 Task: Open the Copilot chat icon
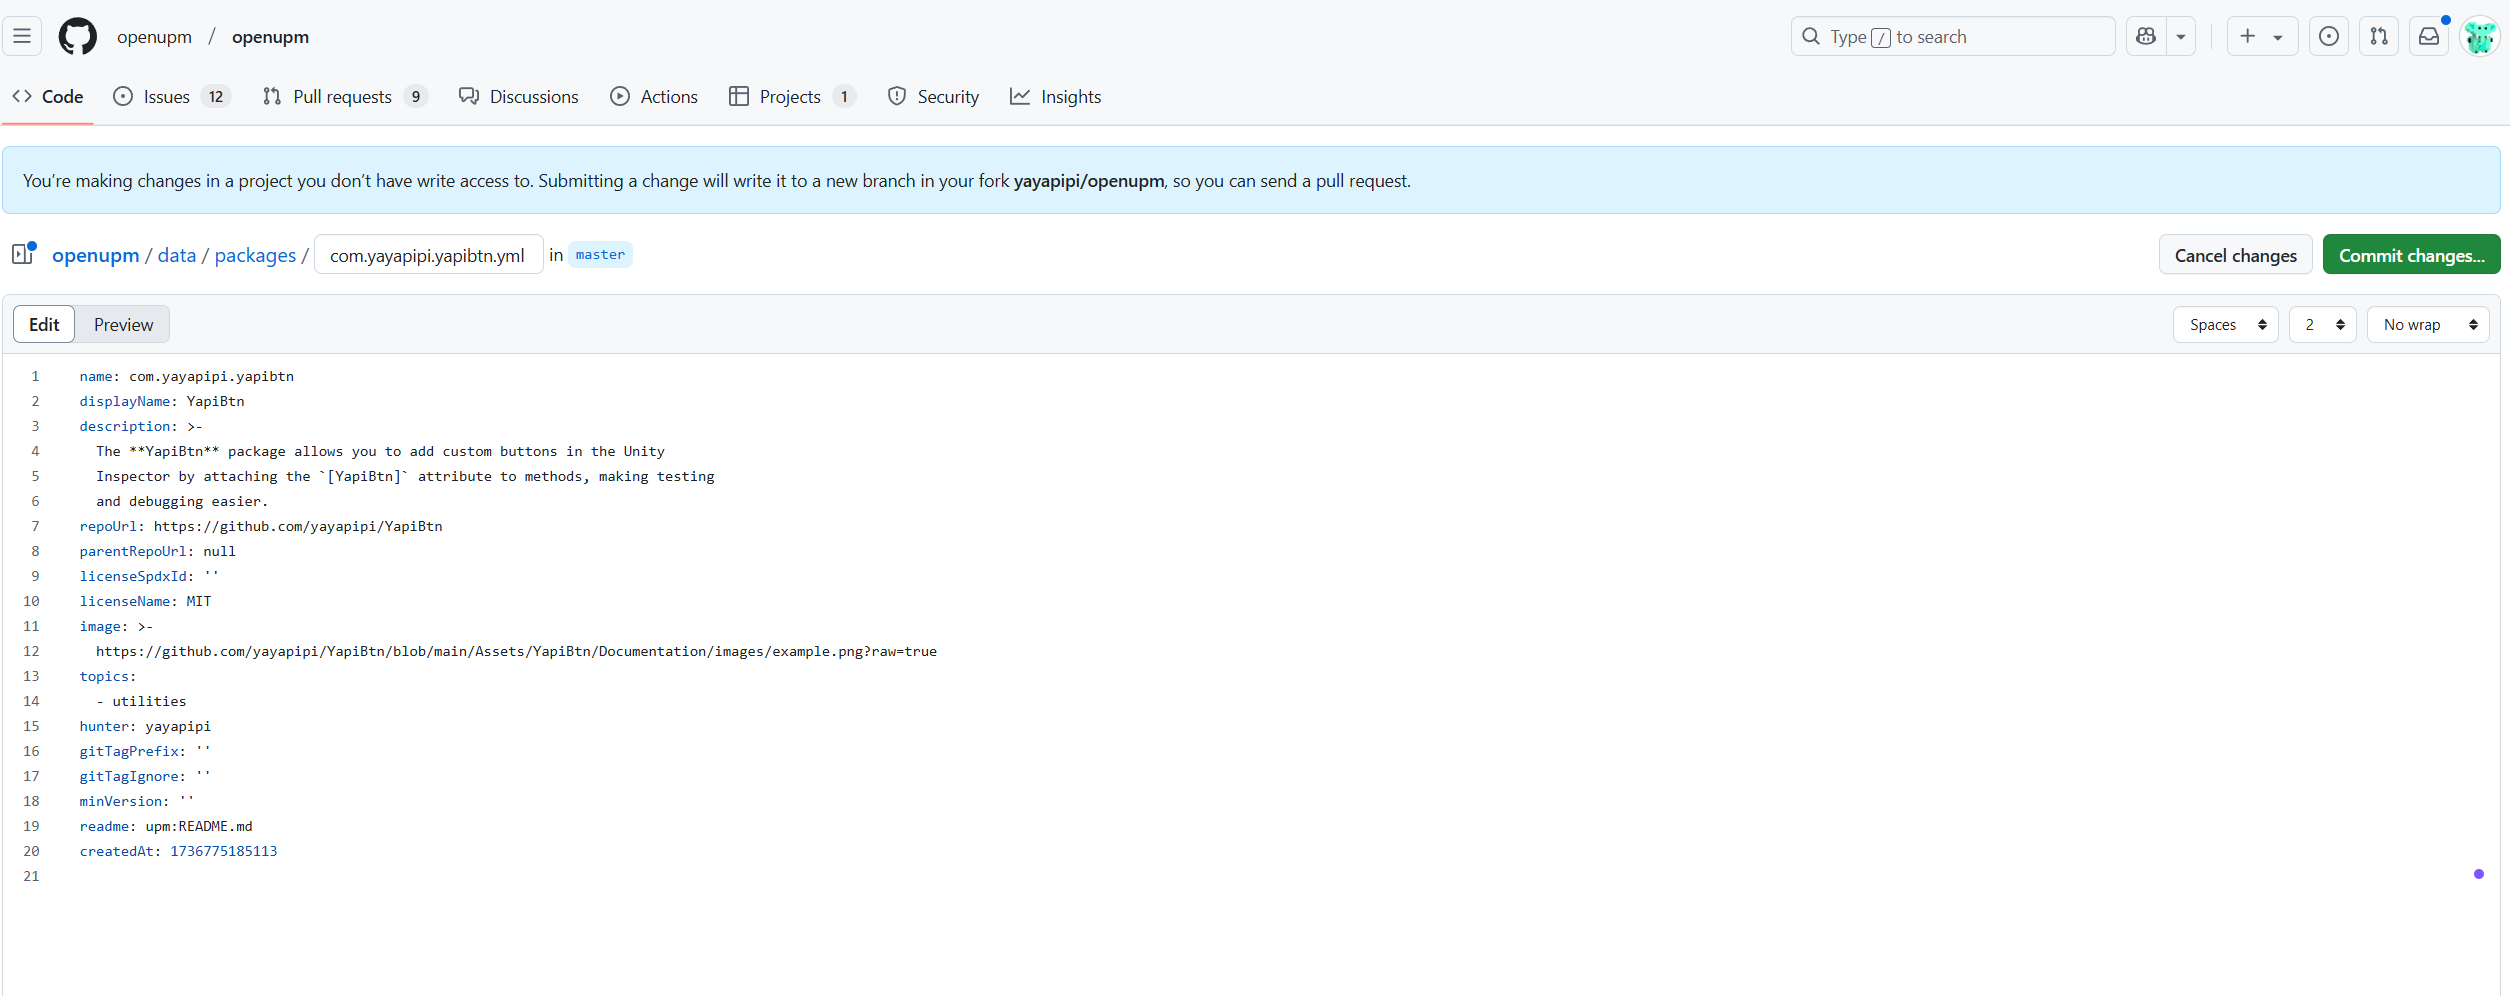pos(2146,37)
